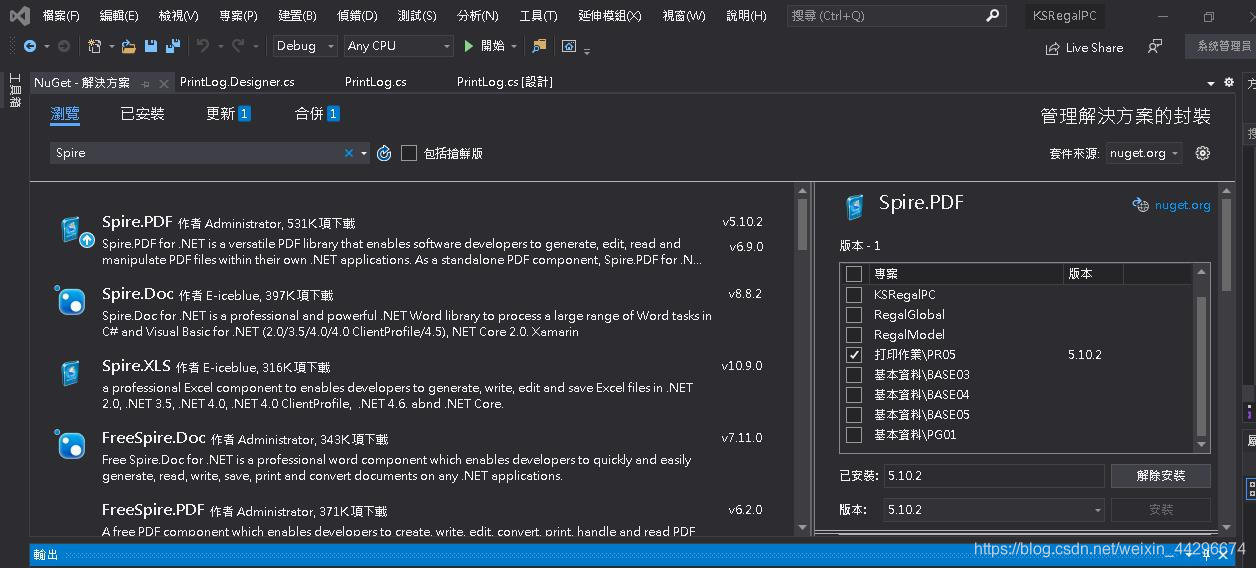Start debugging with the green play icon

point(469,46)
